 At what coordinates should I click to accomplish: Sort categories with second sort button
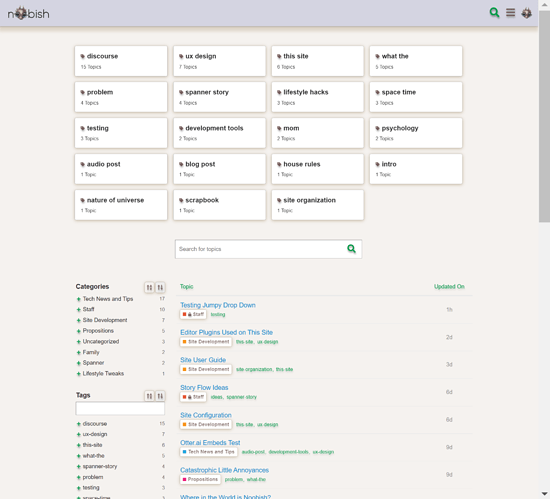click(160, 288)
